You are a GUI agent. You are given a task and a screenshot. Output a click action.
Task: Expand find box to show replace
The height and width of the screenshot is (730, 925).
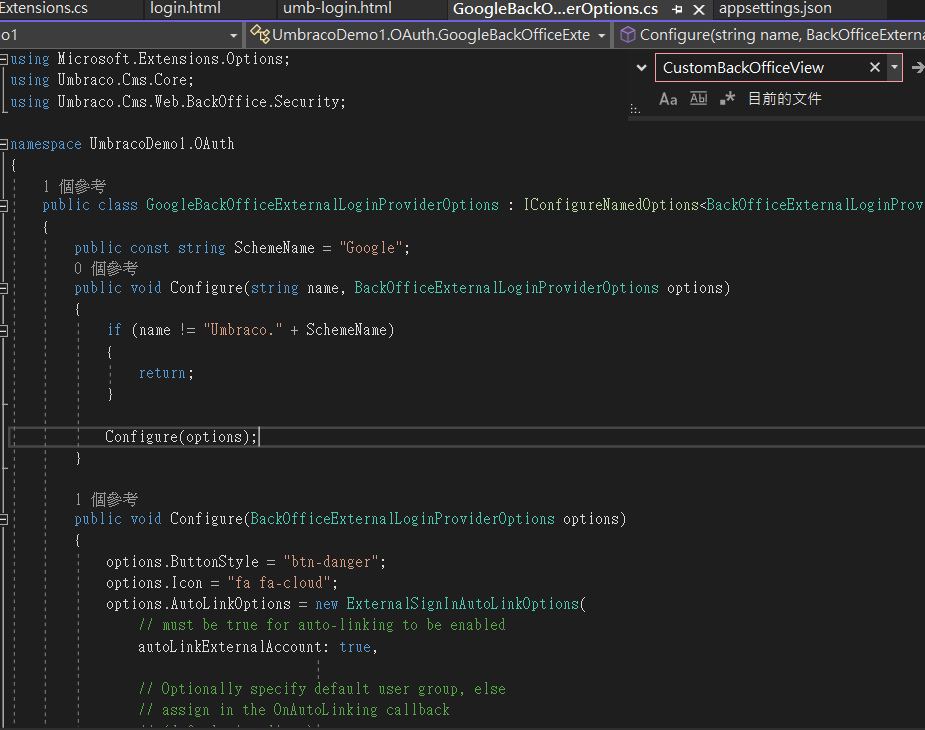pyautogui.click(x=641, y=68)
